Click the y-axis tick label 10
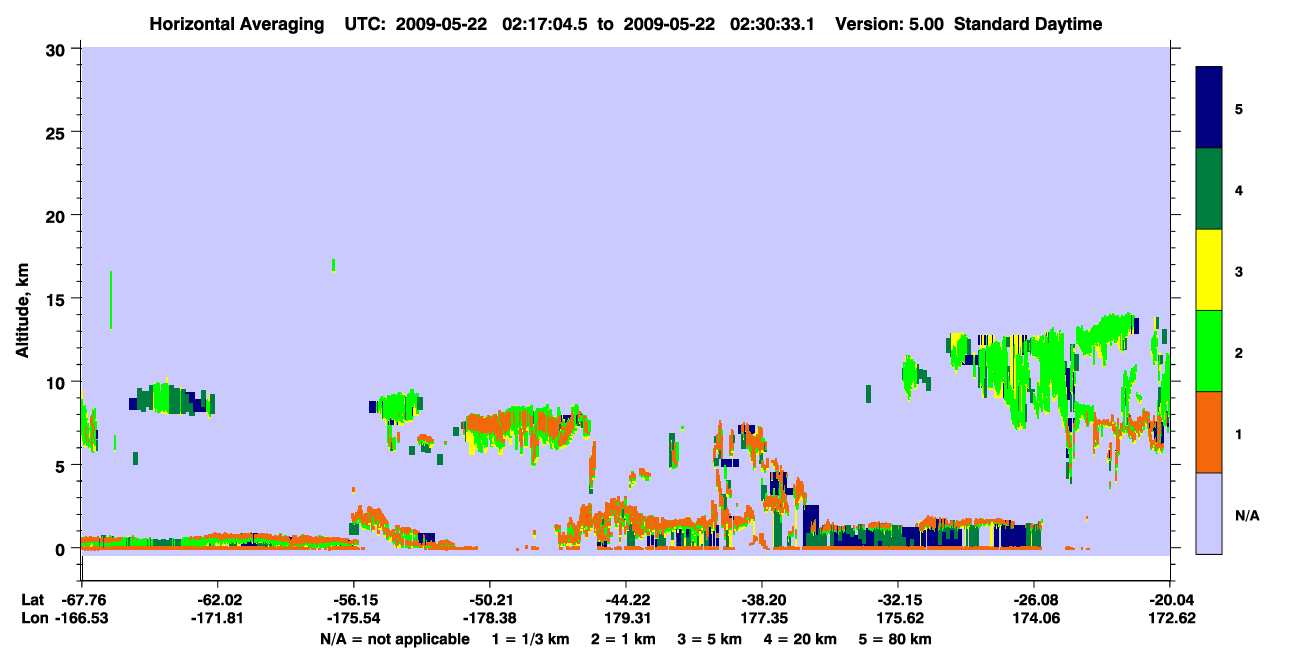This screenshot has height=667, width=1300. pyautogui.click(x=58, y=382)
